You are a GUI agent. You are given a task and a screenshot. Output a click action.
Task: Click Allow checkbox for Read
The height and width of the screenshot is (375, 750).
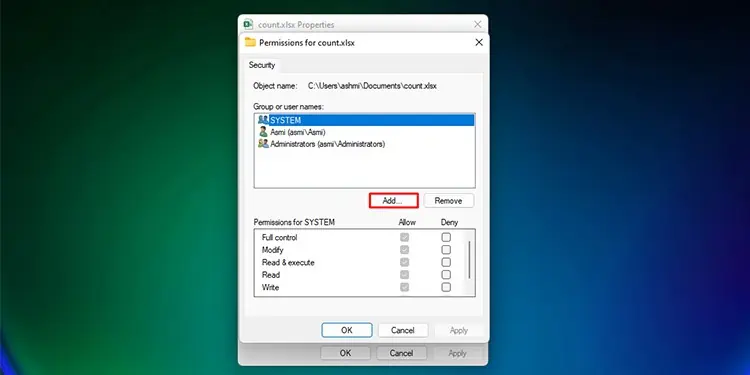click(x=405, y=275)
